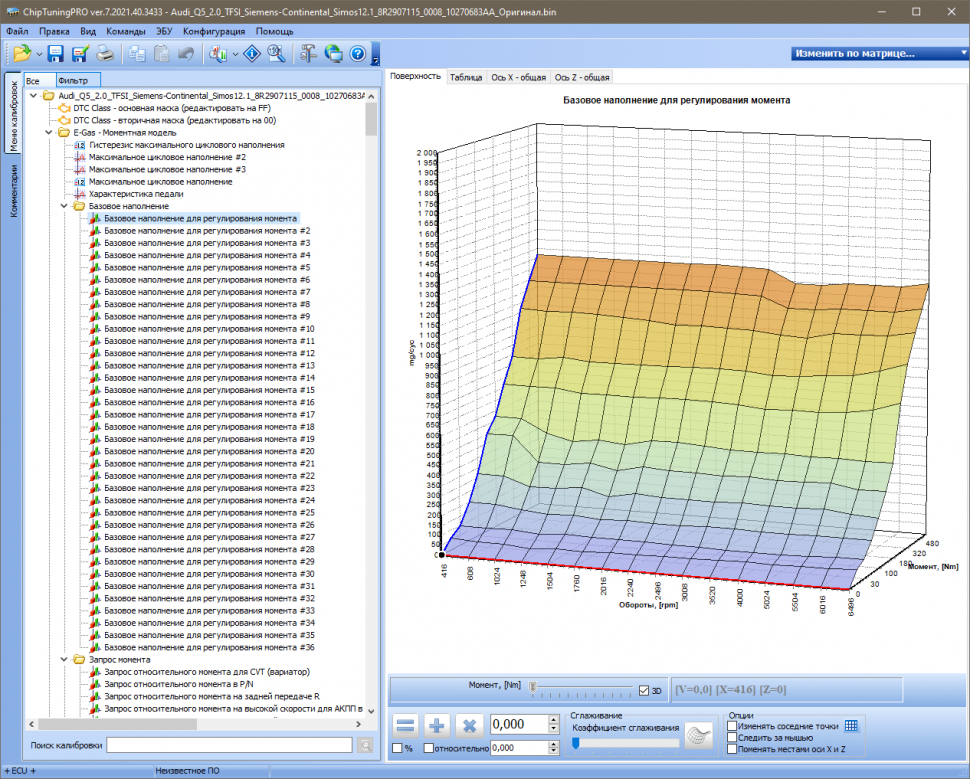Switch to the 'Таблица' tab

(466, 77)
